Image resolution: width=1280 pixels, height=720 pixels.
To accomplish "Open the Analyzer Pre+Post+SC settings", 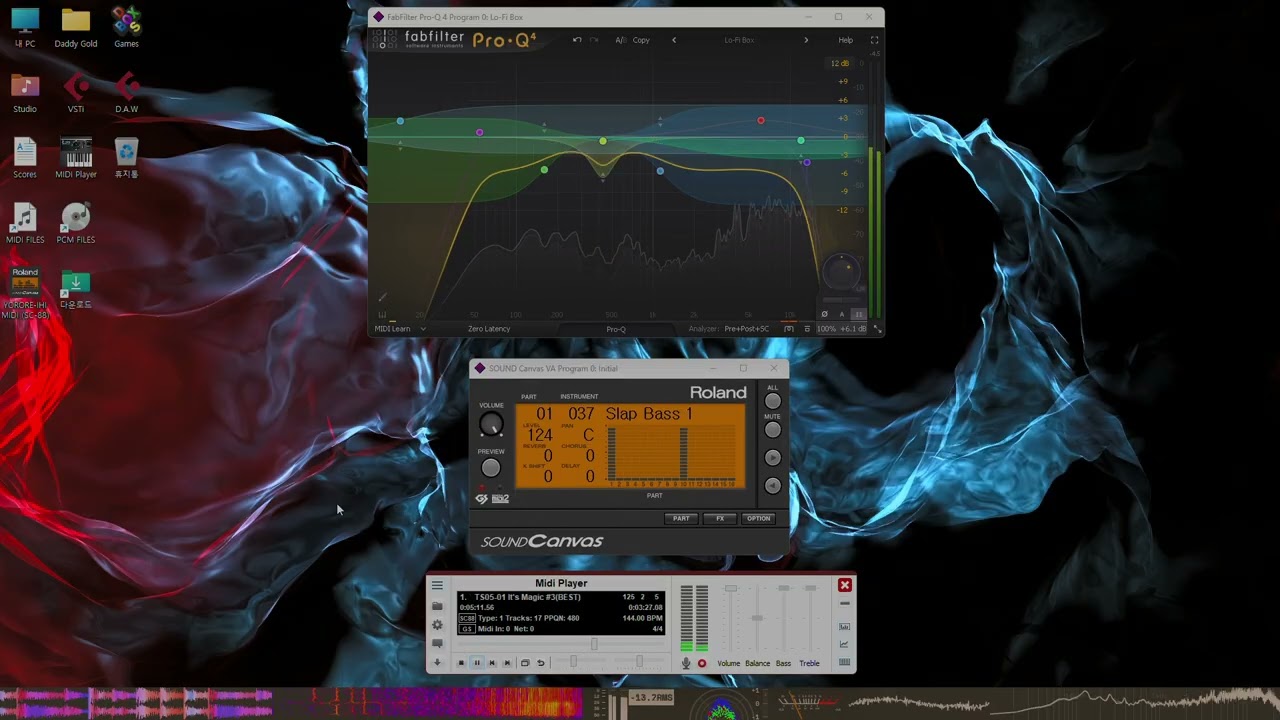I will click(747, 329).
